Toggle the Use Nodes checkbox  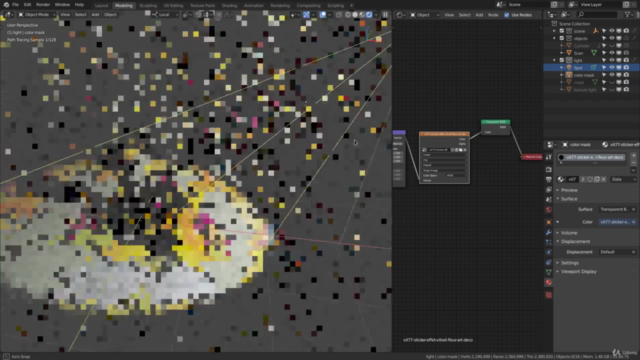507,15
